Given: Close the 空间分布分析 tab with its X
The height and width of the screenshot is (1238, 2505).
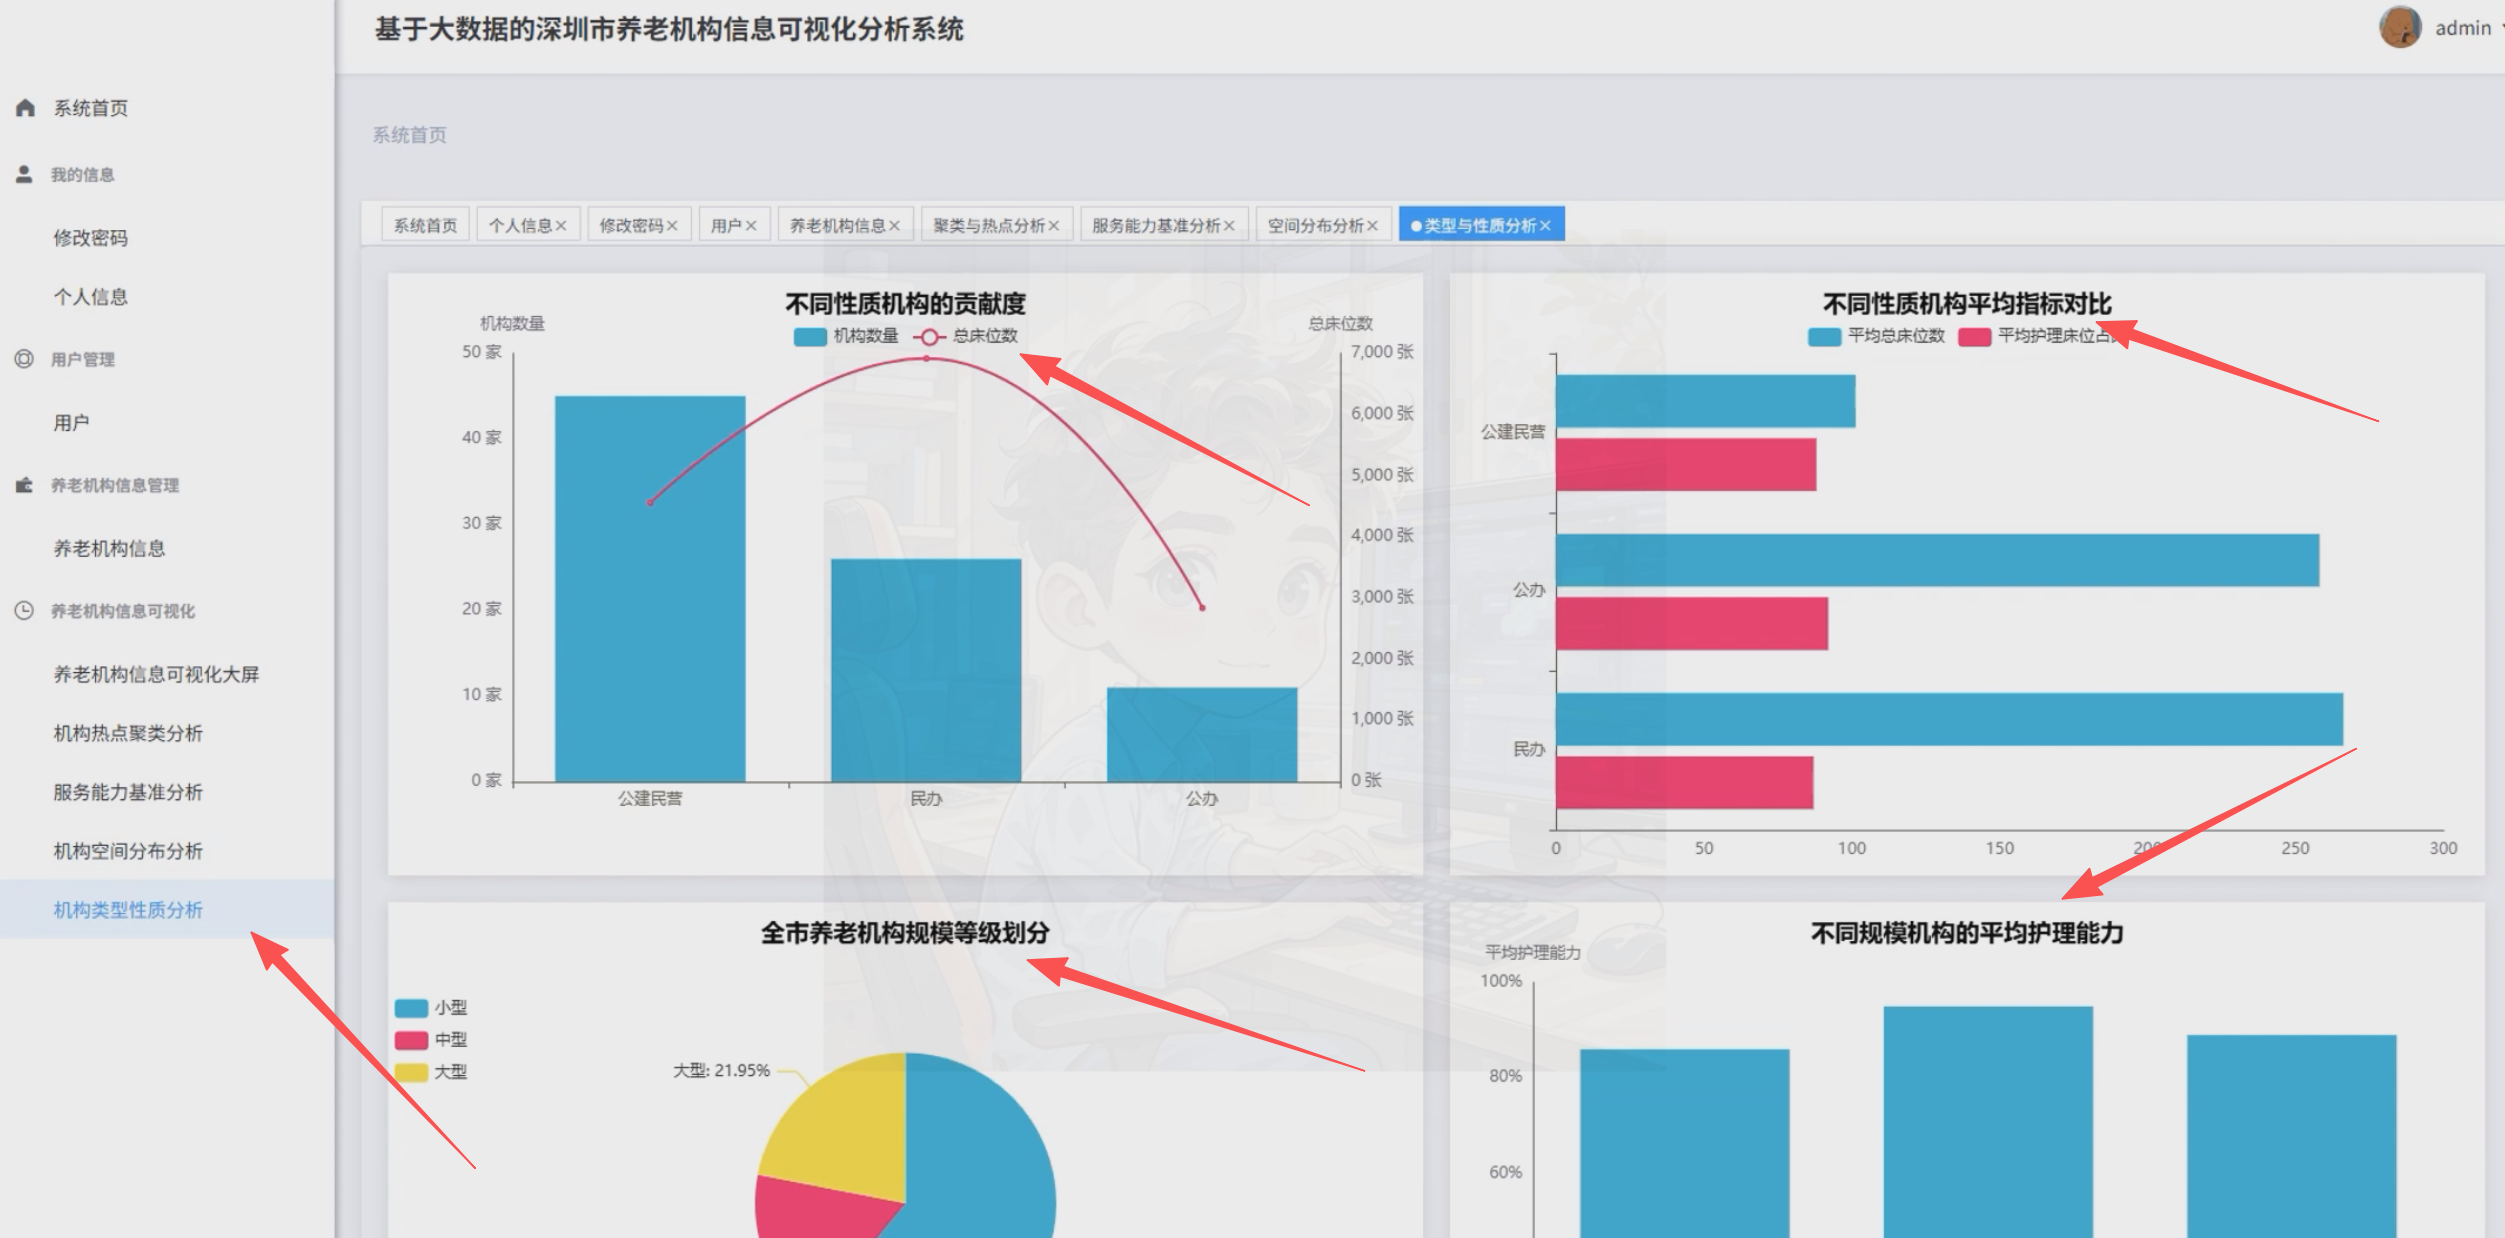Looking at the screenshot, I should click(x=1372, y=226).
